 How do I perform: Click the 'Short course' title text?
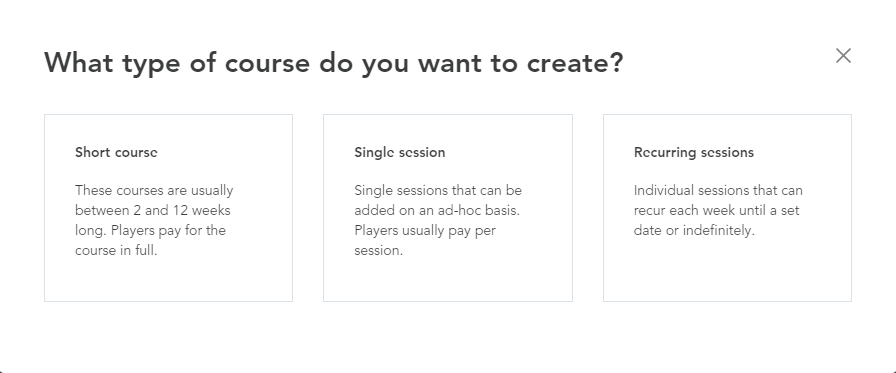point(116,153)
